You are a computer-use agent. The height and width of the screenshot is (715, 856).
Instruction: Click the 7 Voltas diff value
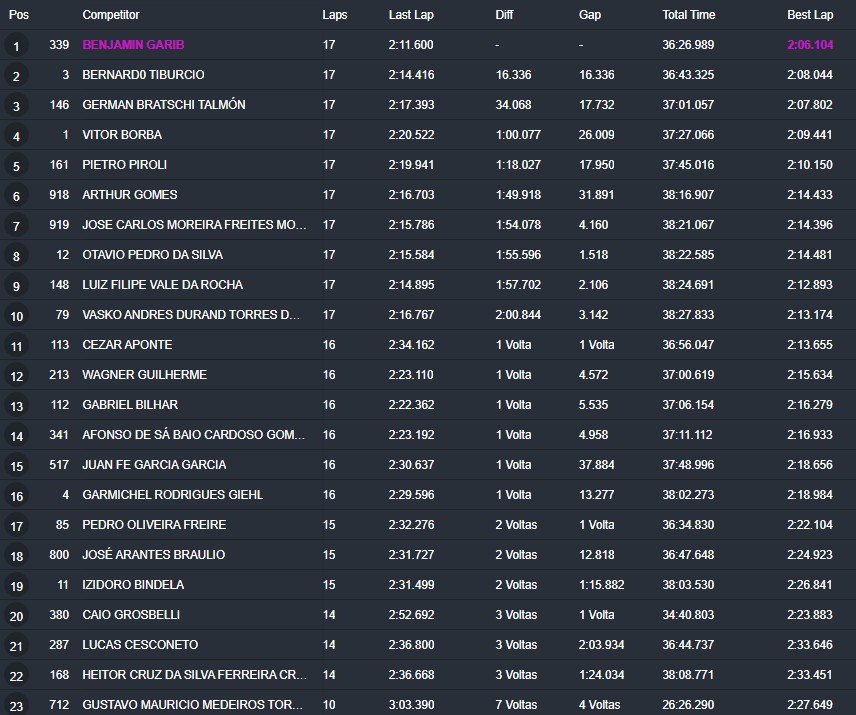click(516, 705)
